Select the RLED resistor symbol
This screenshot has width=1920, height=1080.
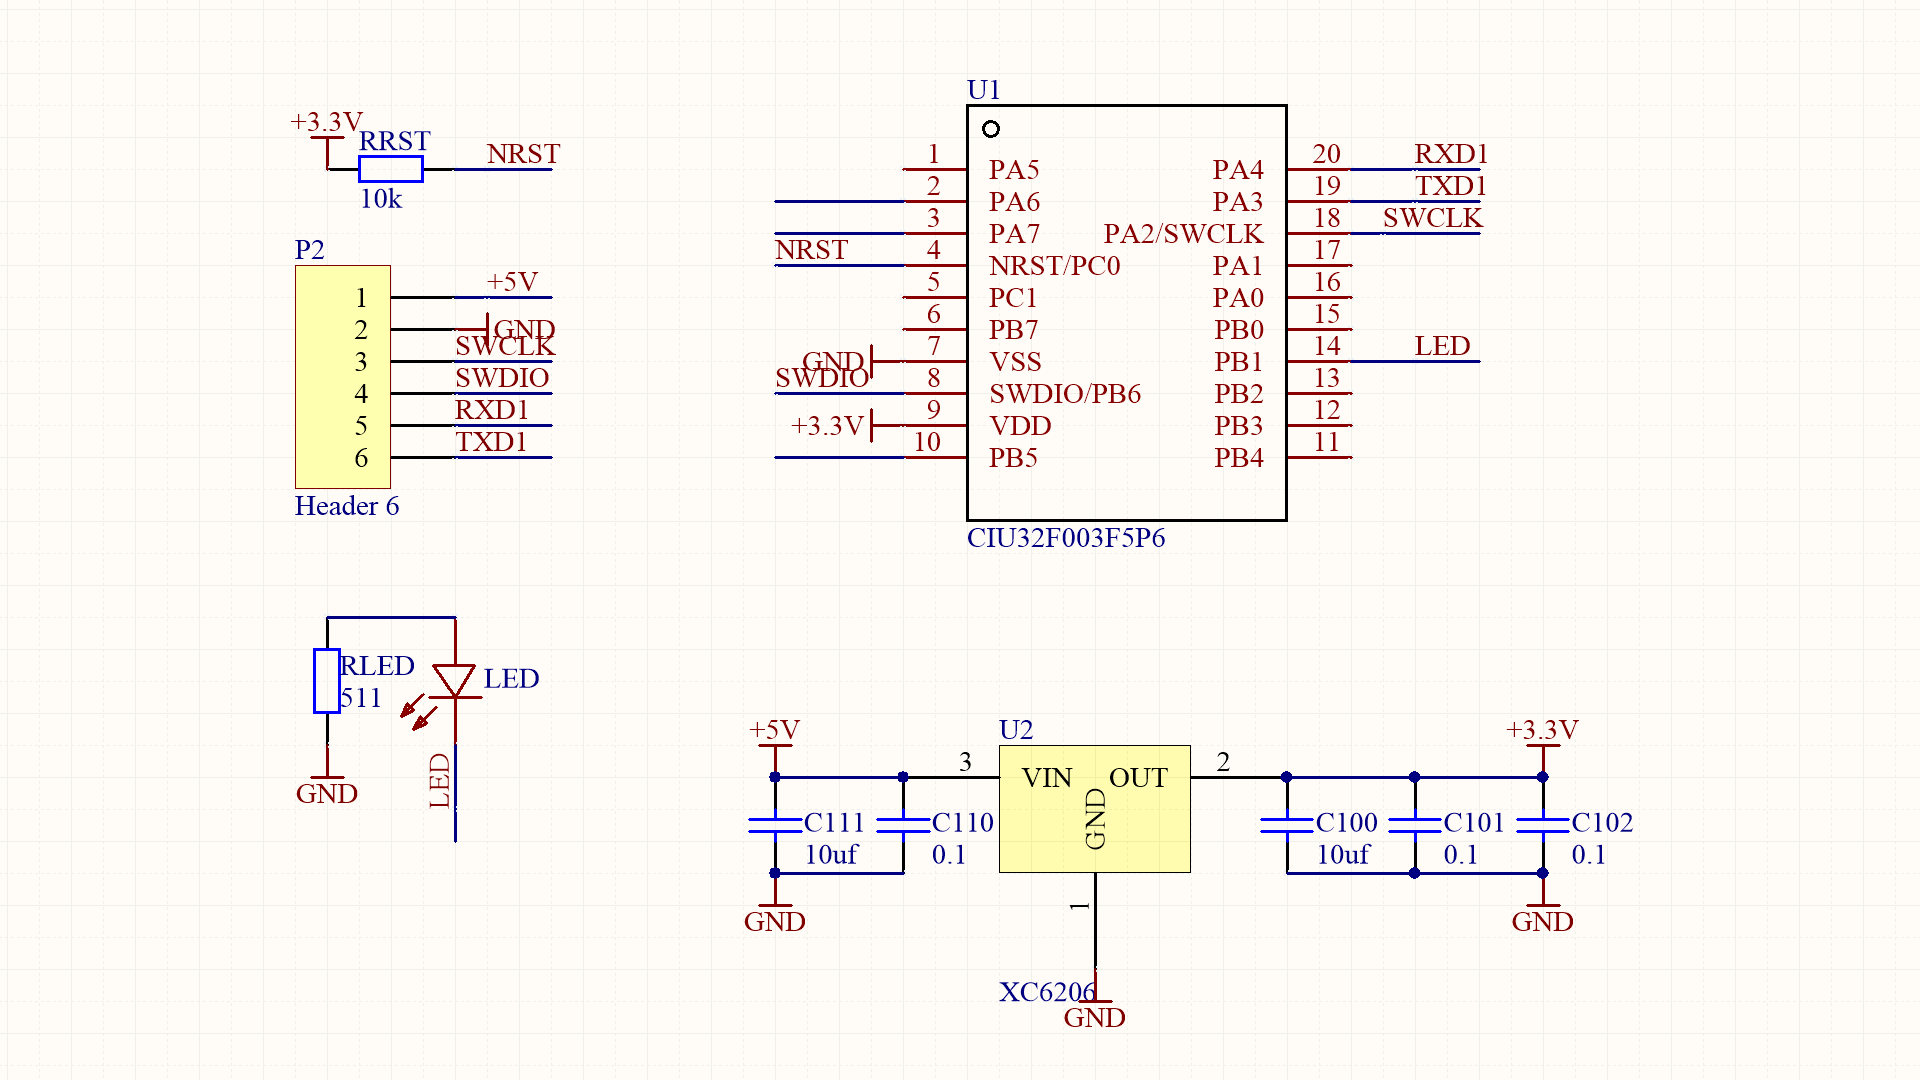[x=327, y=681]
